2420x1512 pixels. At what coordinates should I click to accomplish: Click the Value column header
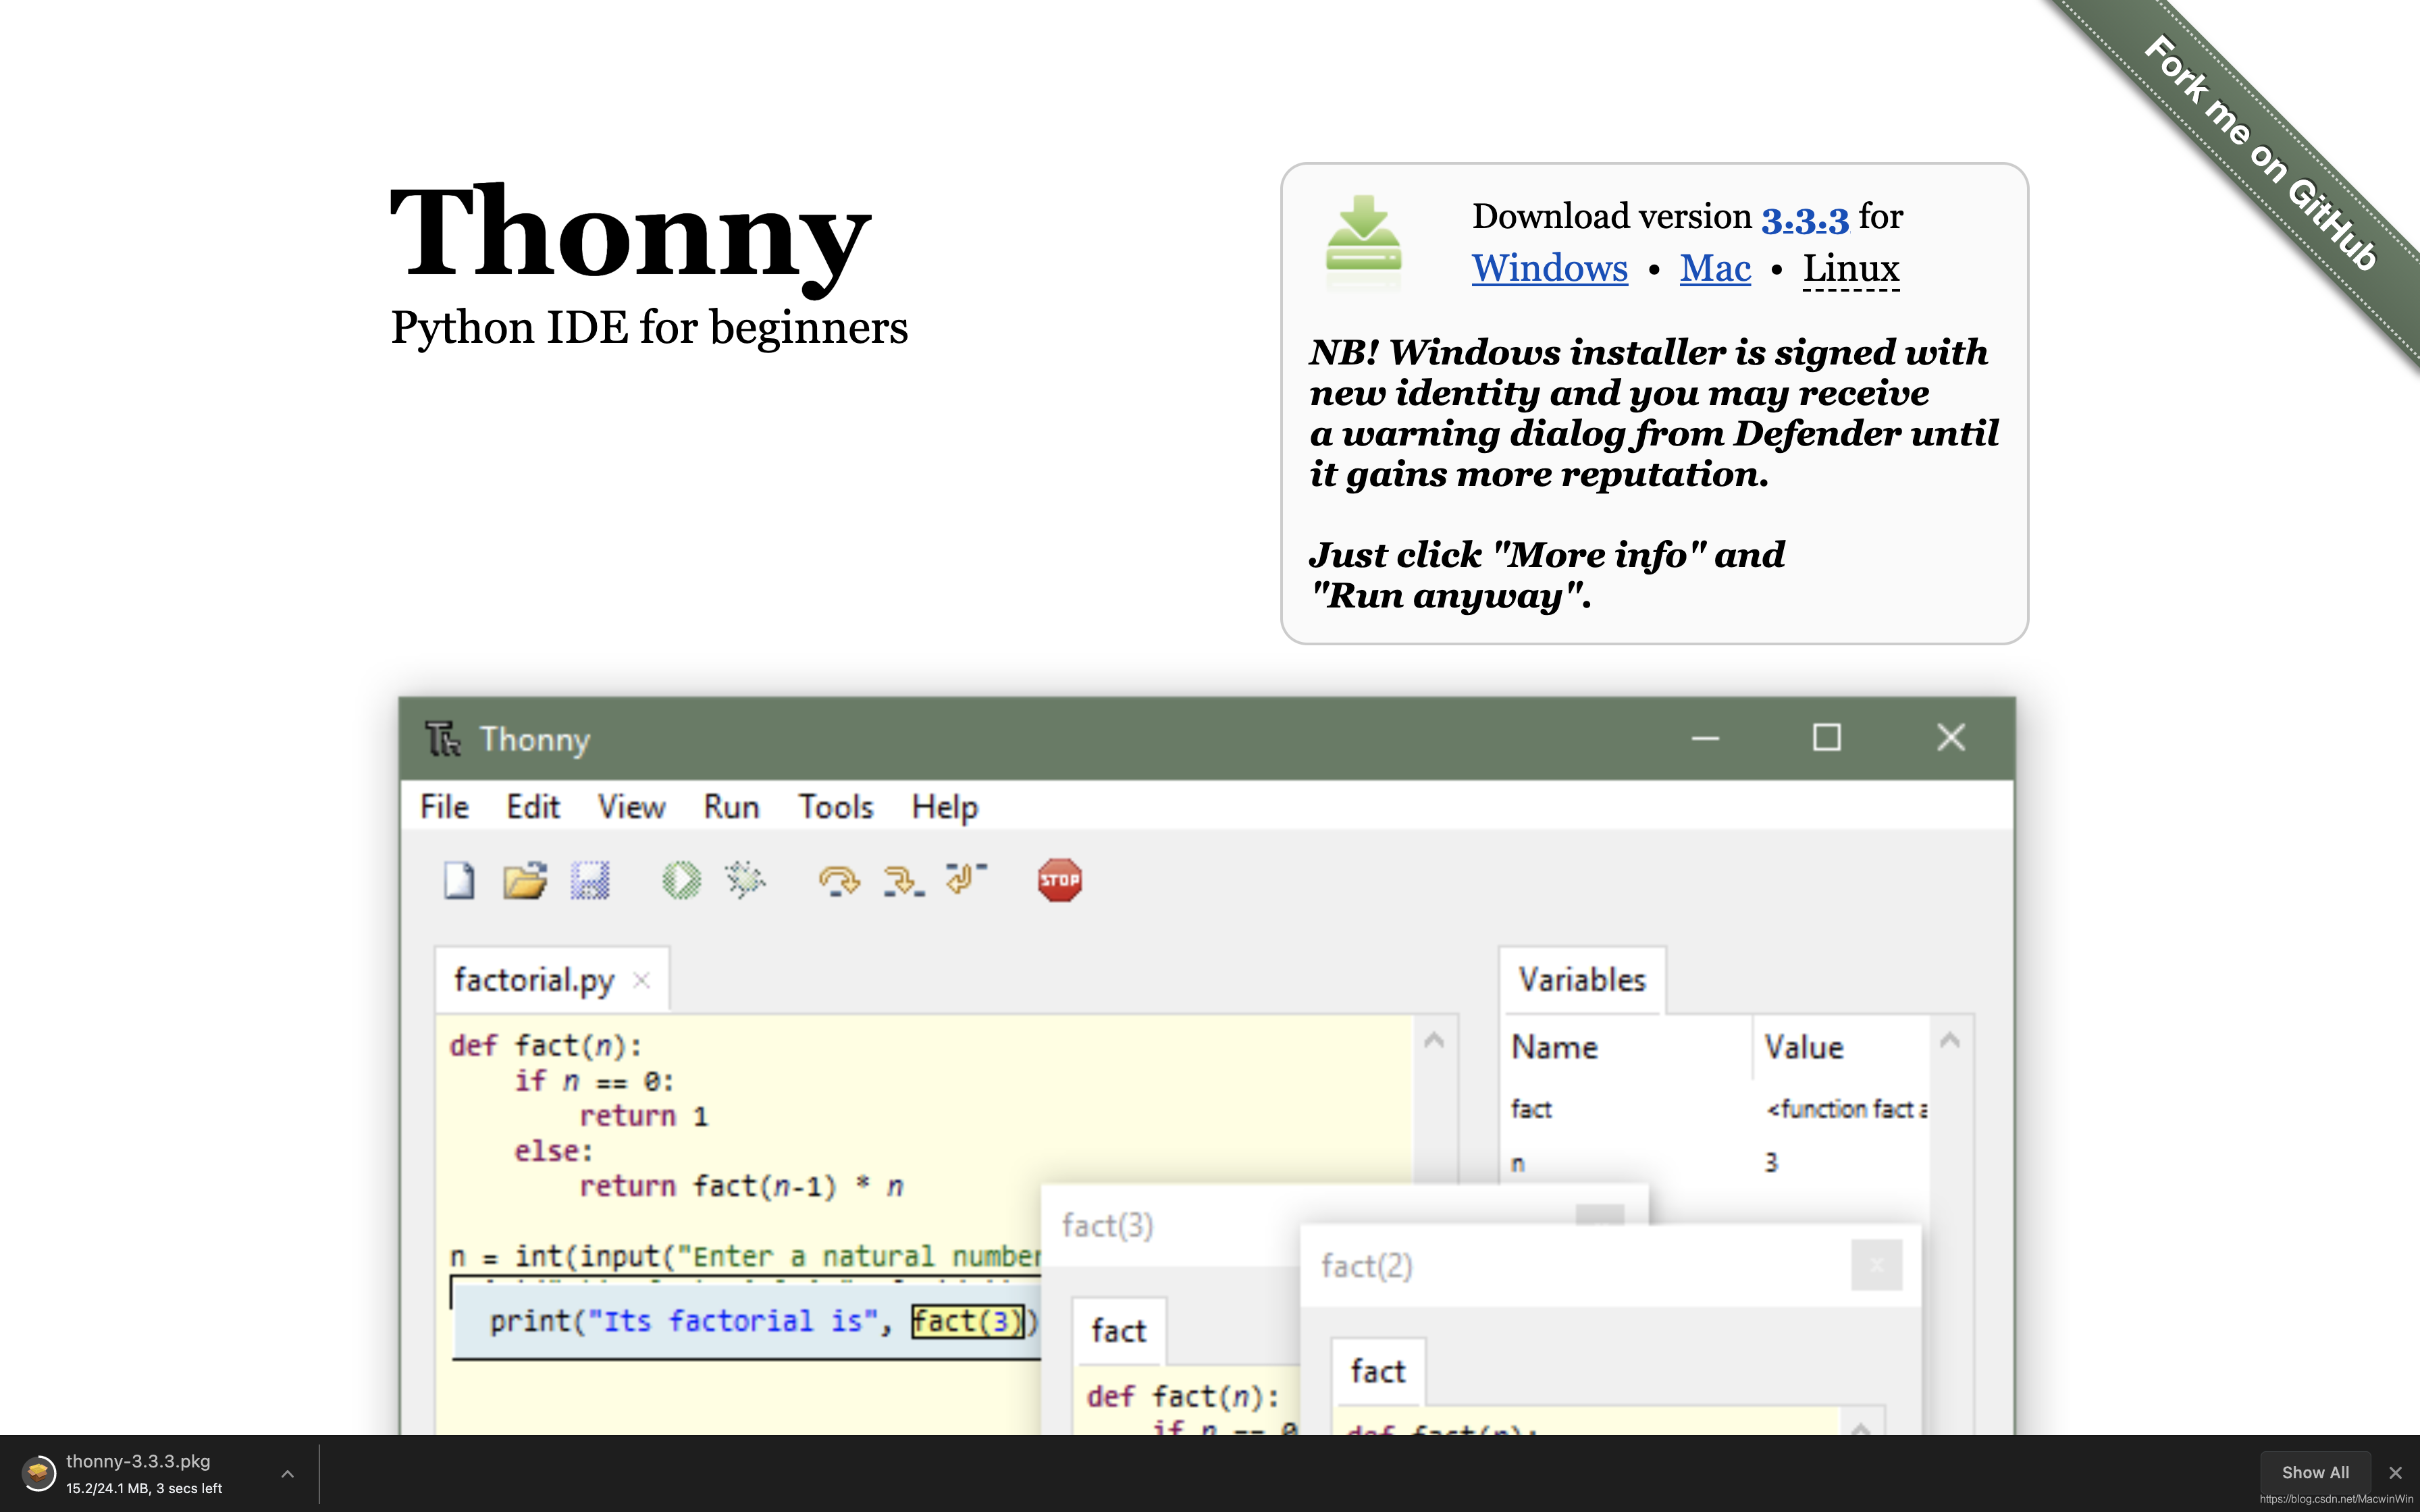coord(1803,1047)
